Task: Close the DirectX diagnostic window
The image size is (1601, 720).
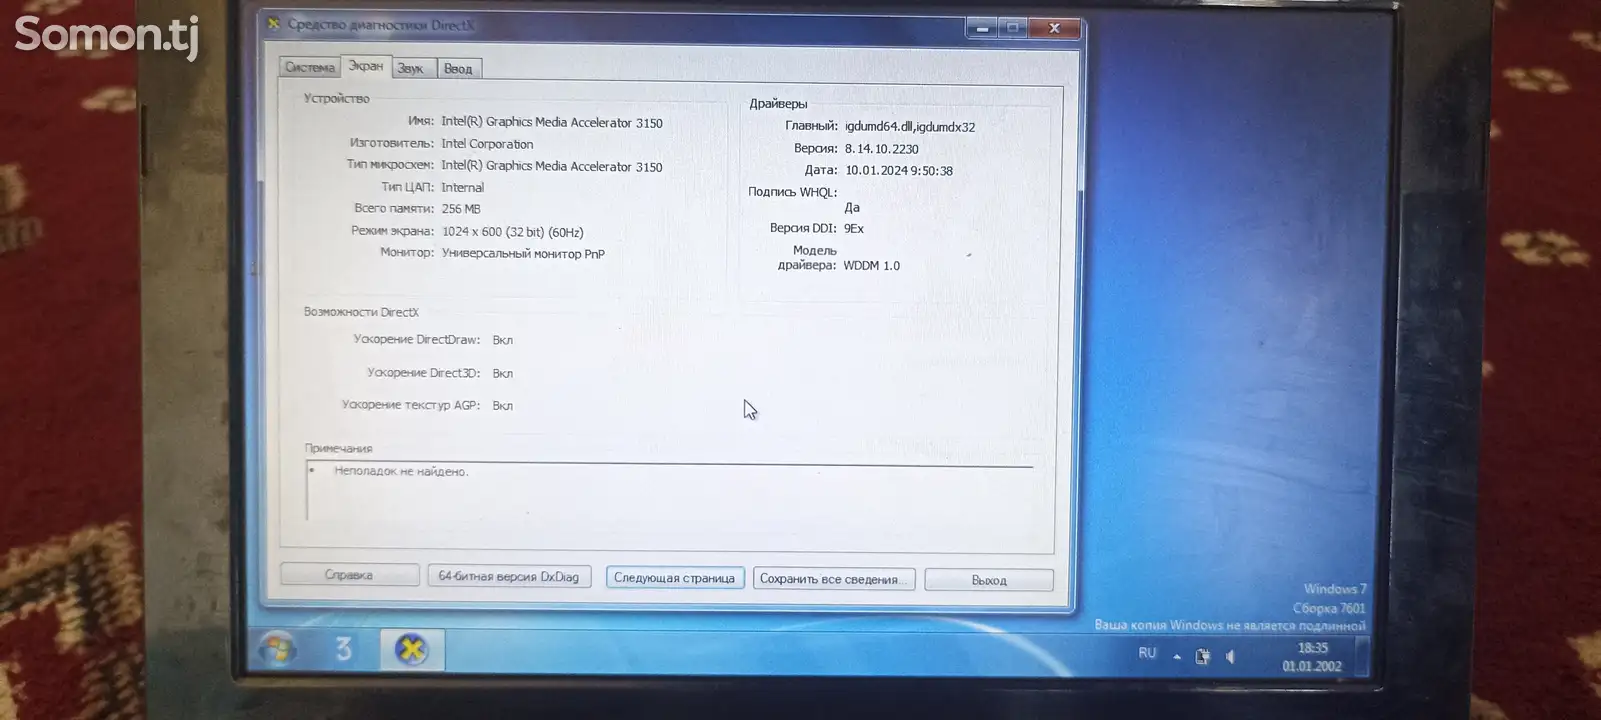Action: (x=1054, y=28)
